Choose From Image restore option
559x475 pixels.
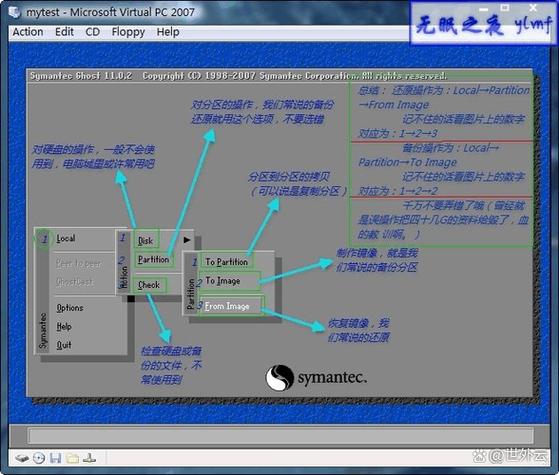[x=227, y=306]
